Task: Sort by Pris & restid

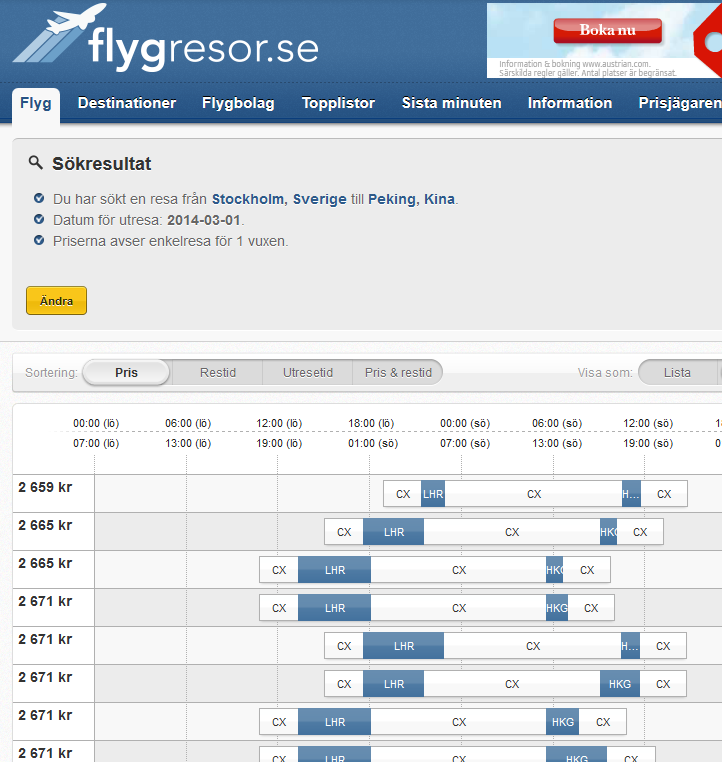Action: pos(398,373)
